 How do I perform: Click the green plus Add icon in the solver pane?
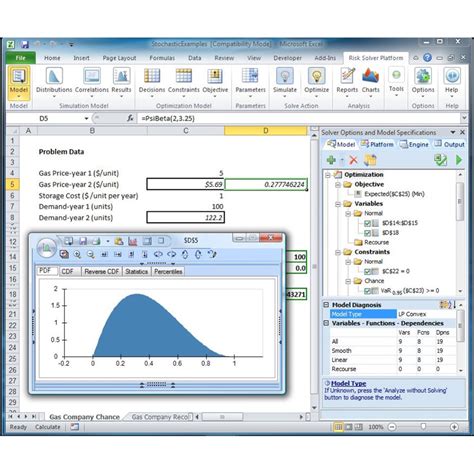tap(331, 160)
